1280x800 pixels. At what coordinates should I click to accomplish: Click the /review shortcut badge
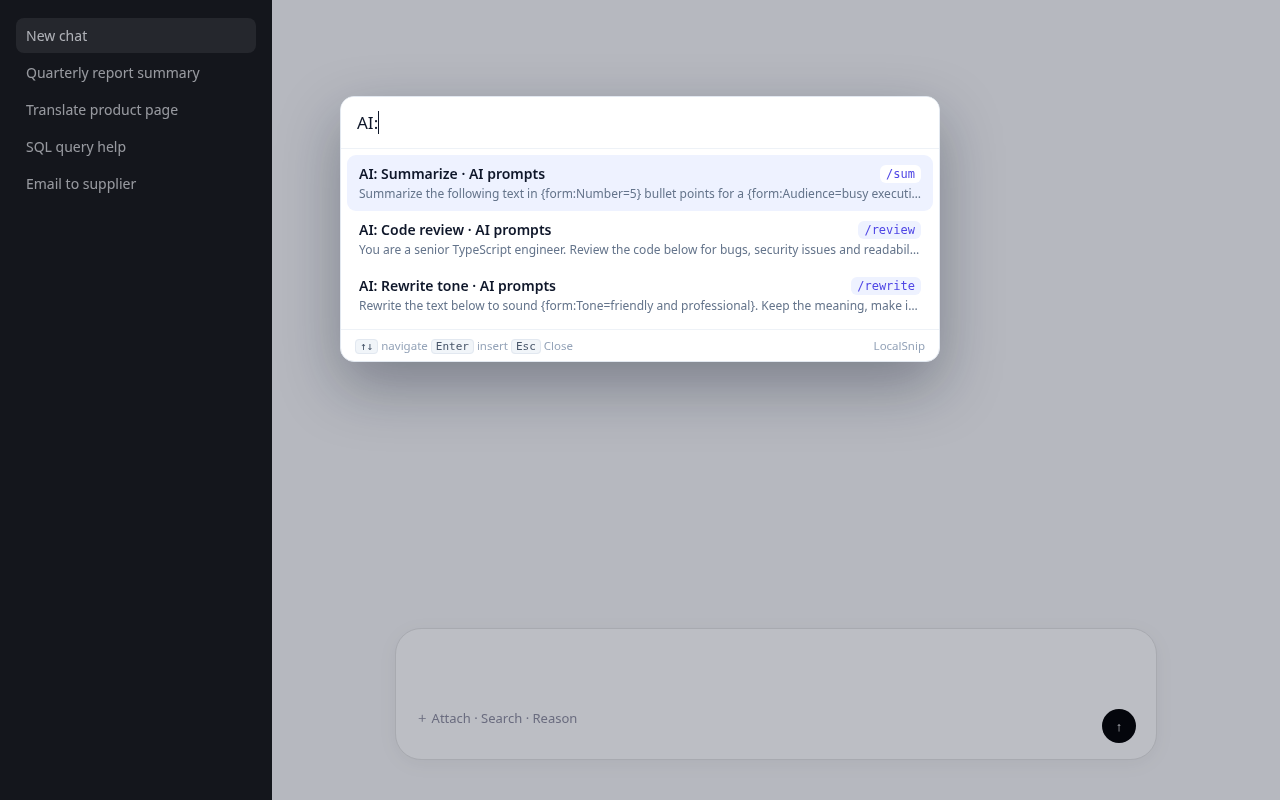889,230
